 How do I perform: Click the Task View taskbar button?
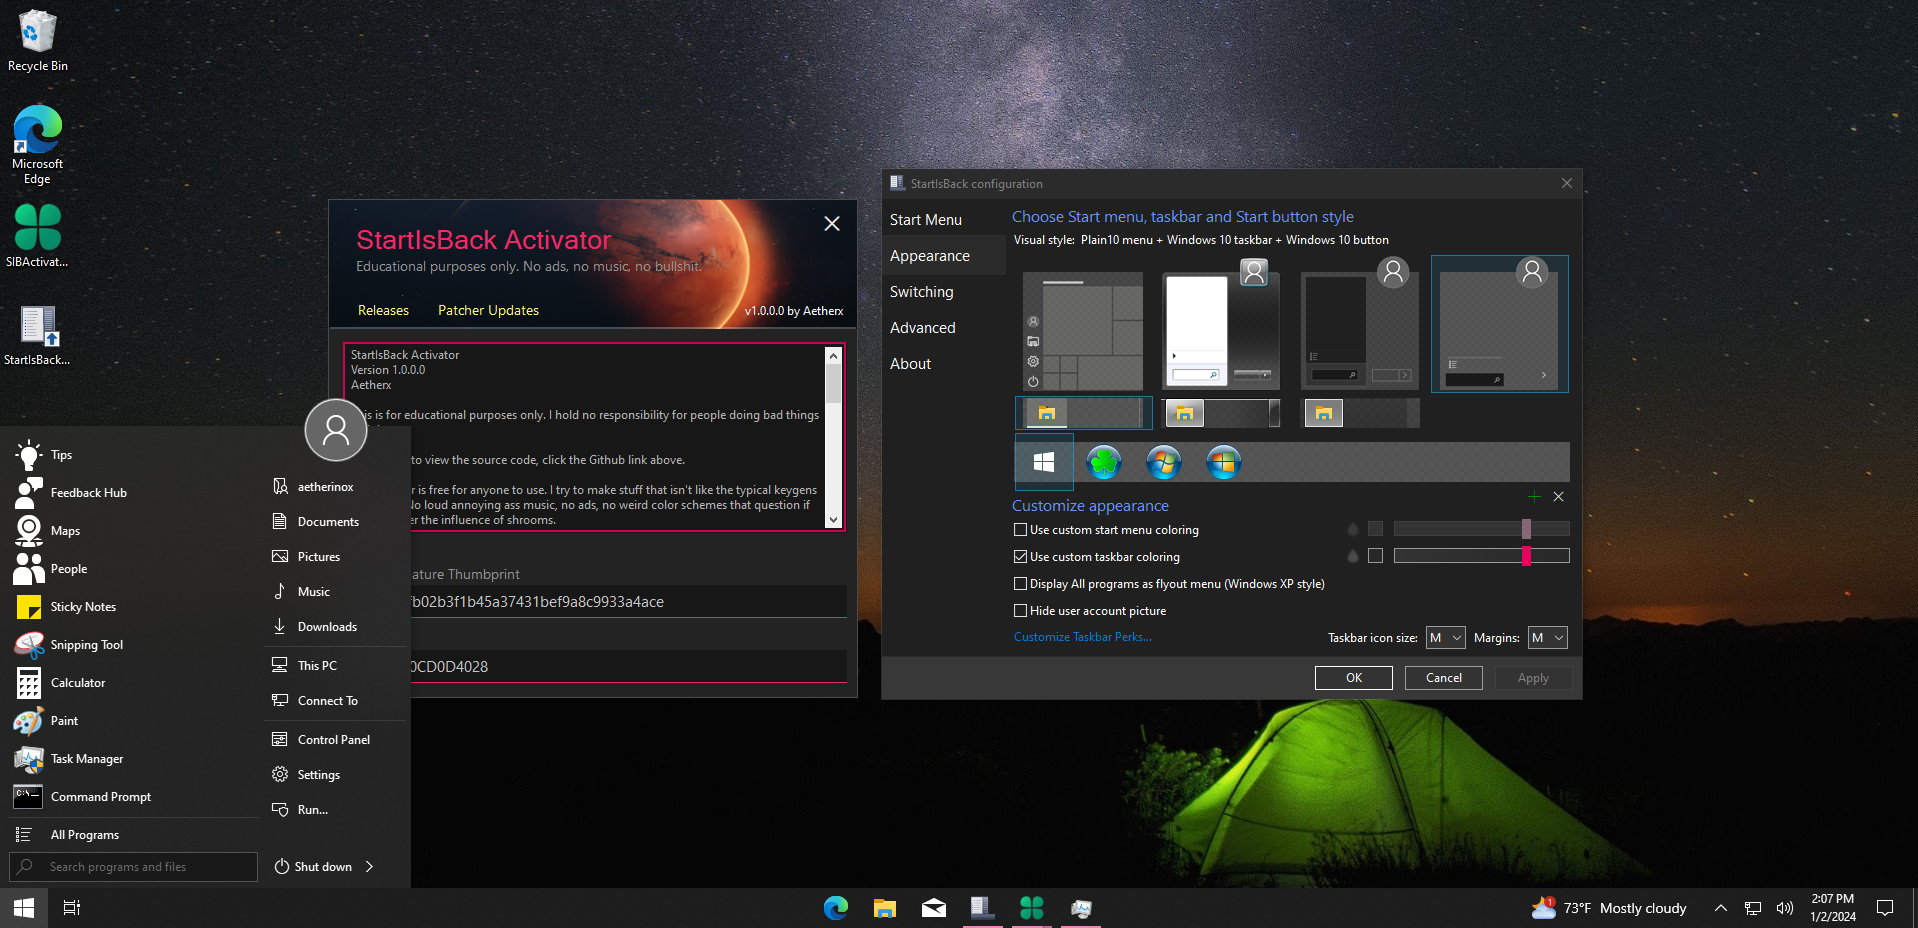click(72, 908)
